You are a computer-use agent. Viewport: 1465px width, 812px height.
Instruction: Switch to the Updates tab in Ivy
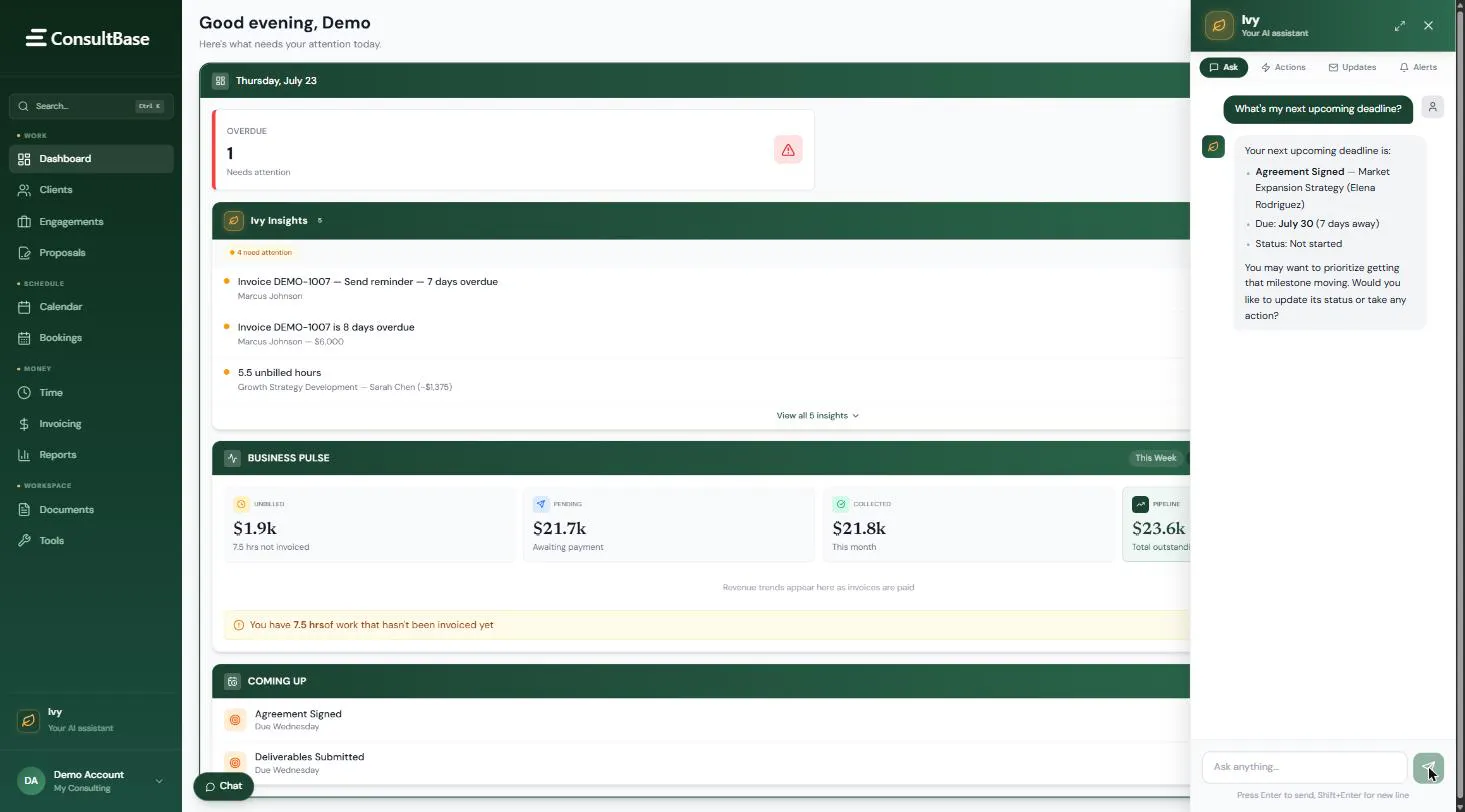1352,67
